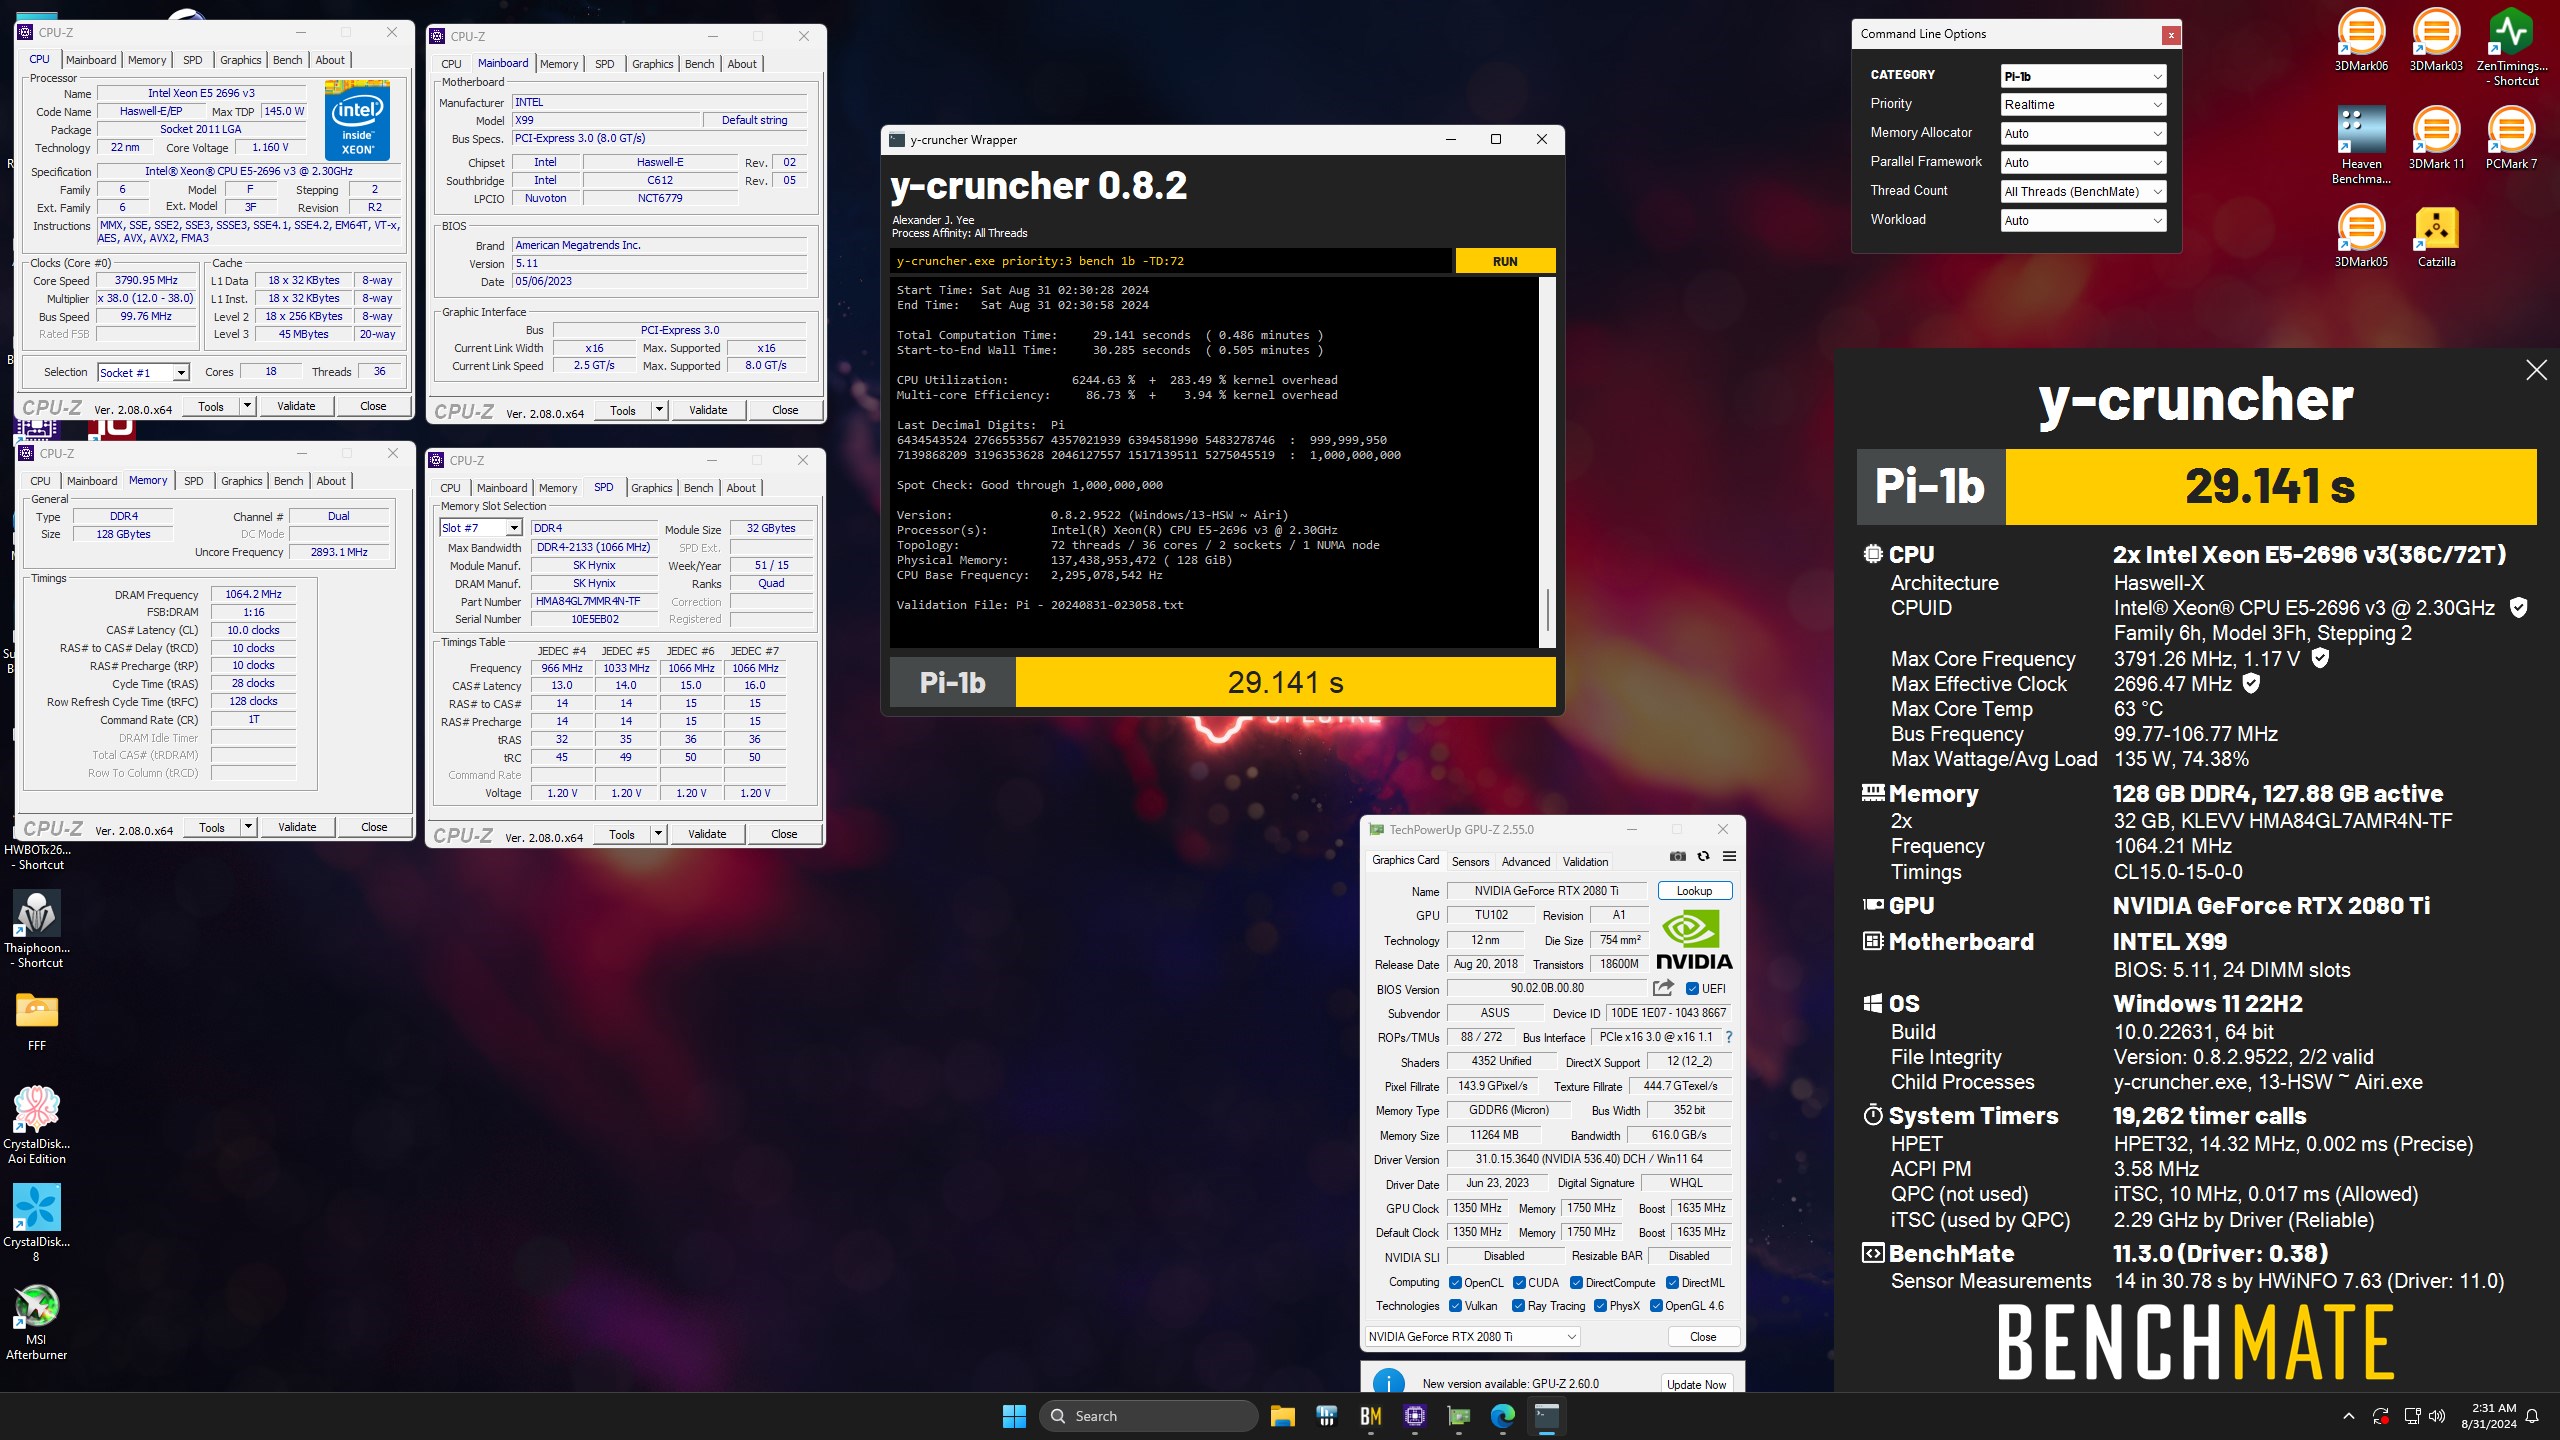Open the Memory Allocator dropdown

[2083, 133]
